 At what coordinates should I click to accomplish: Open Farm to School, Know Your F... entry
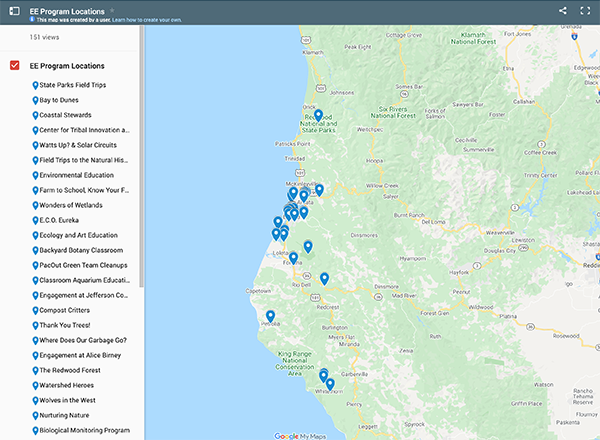click(84, 190)
